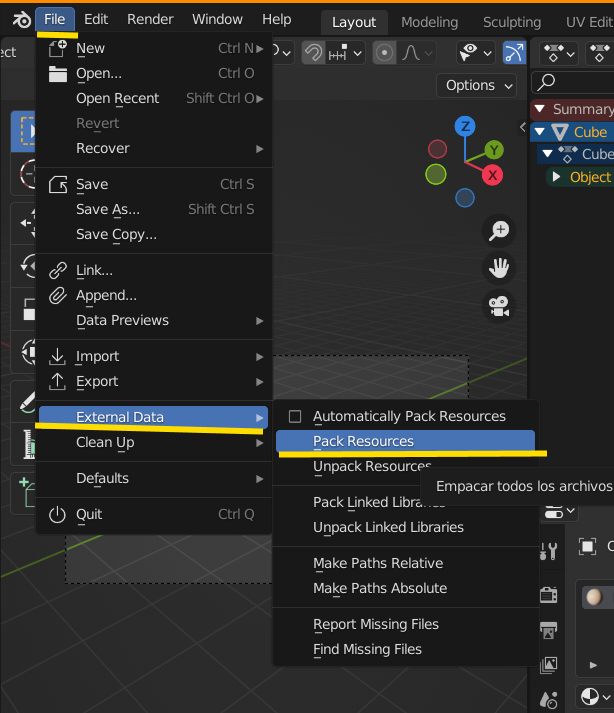This screenshot has width=614, height=713.
Task: Choose Save As... menu entry
Action: pos(154,209)
